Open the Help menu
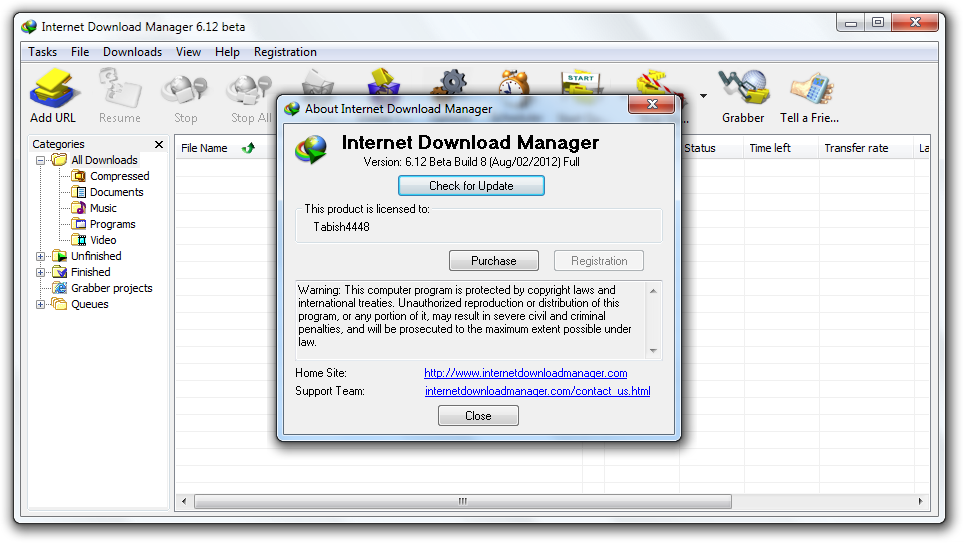Viewport: 964px width, 543px height. click(227, 52)
